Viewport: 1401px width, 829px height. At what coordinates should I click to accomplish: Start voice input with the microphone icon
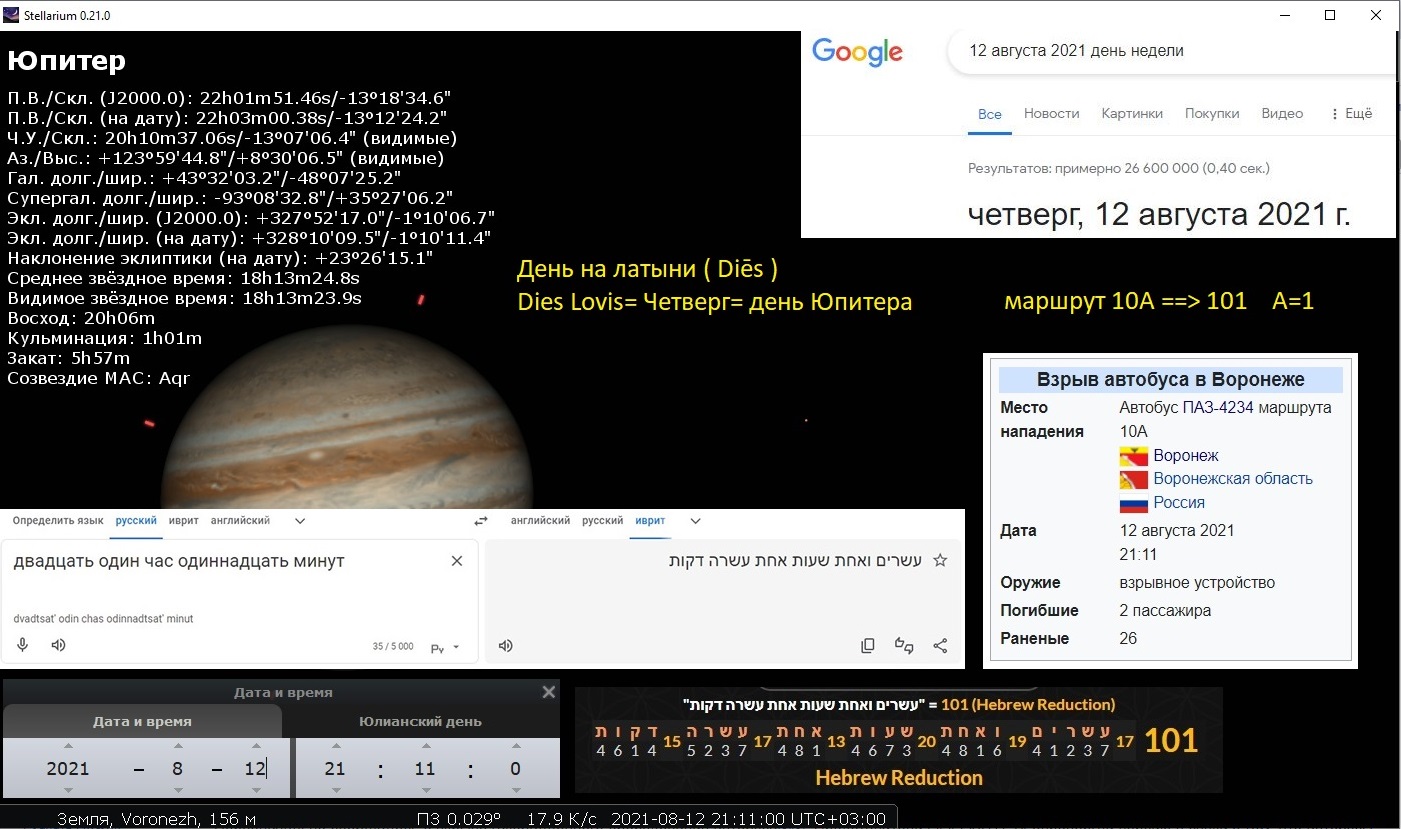pos(22,645)
